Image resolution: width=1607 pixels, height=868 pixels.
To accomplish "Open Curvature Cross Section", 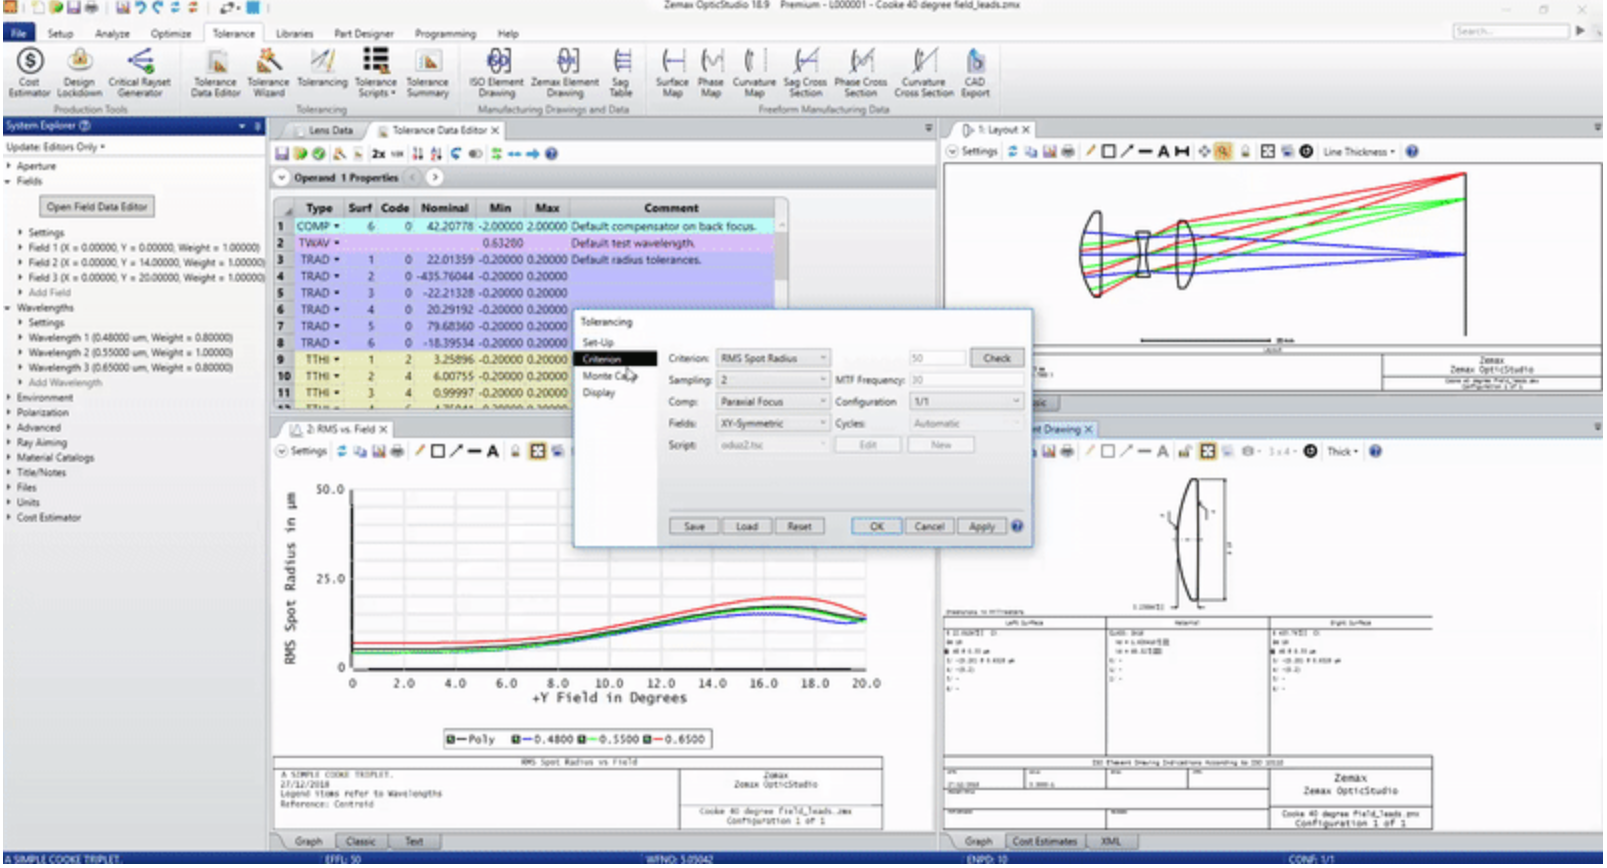I will tap(924, 72).
